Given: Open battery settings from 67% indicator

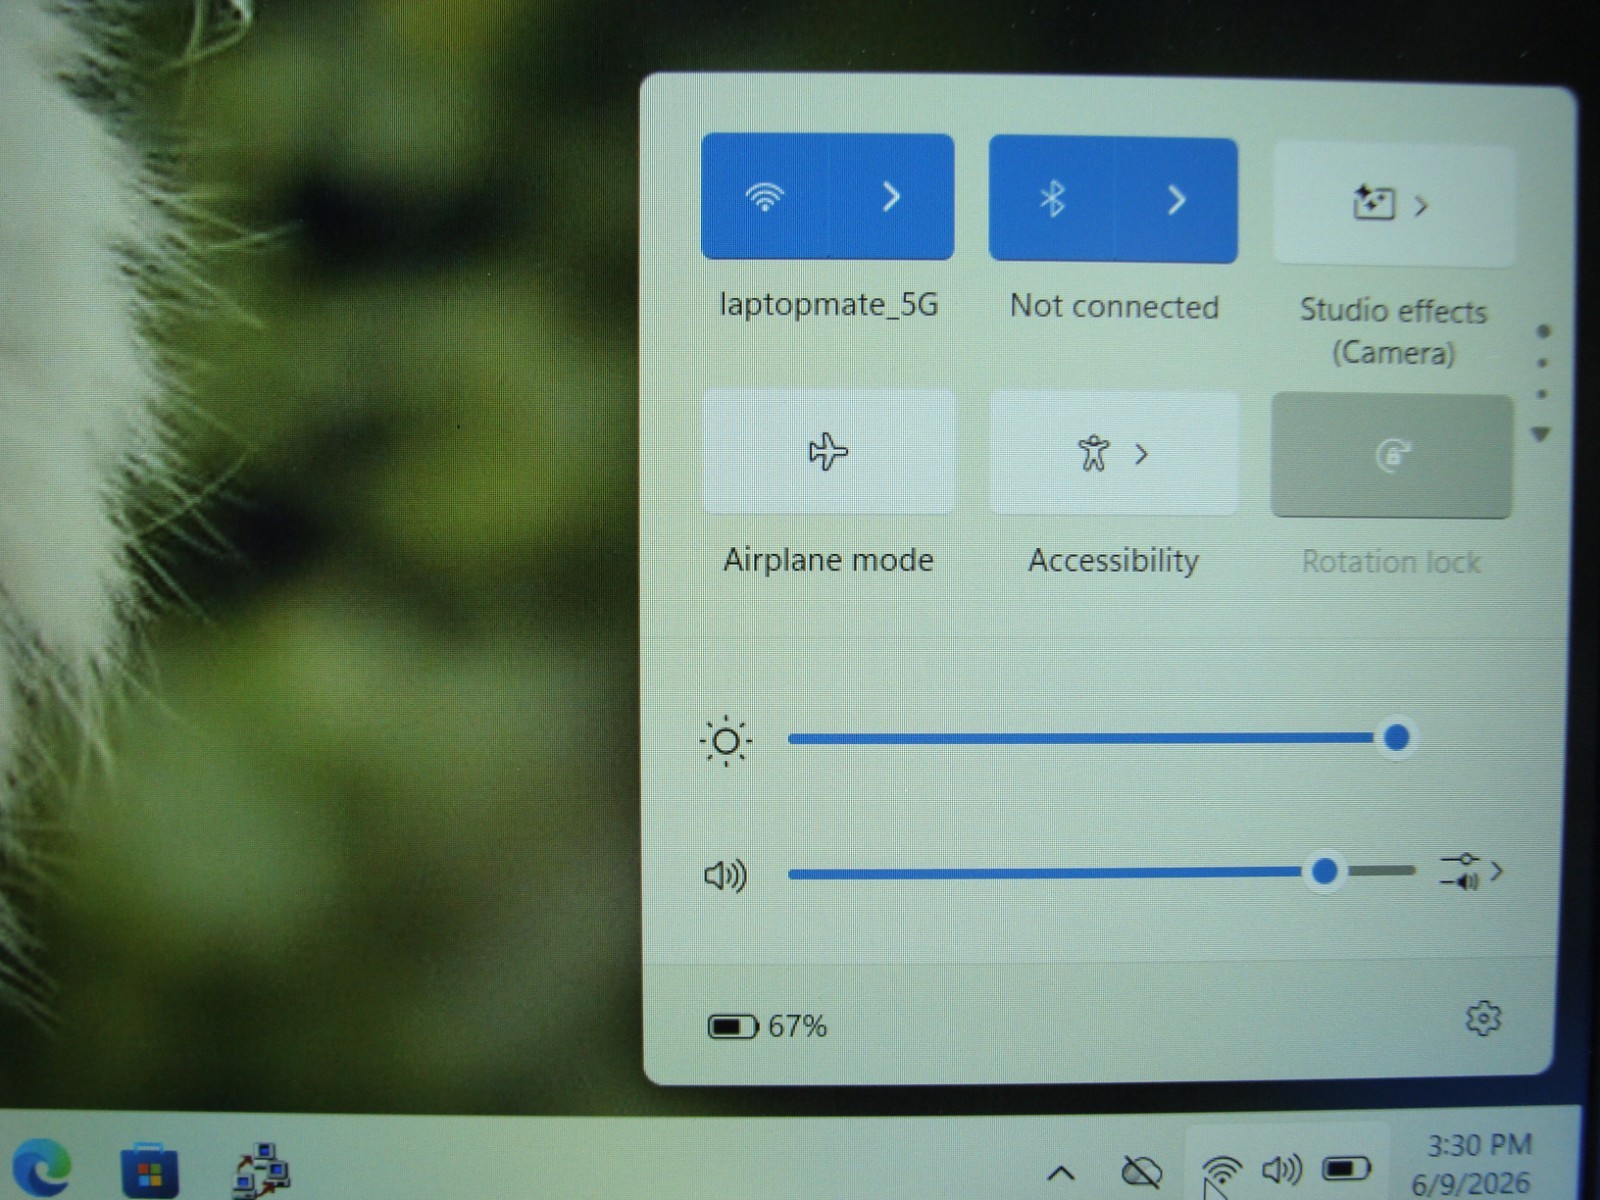Looking at the screenshot, I should coord(767,1026).
